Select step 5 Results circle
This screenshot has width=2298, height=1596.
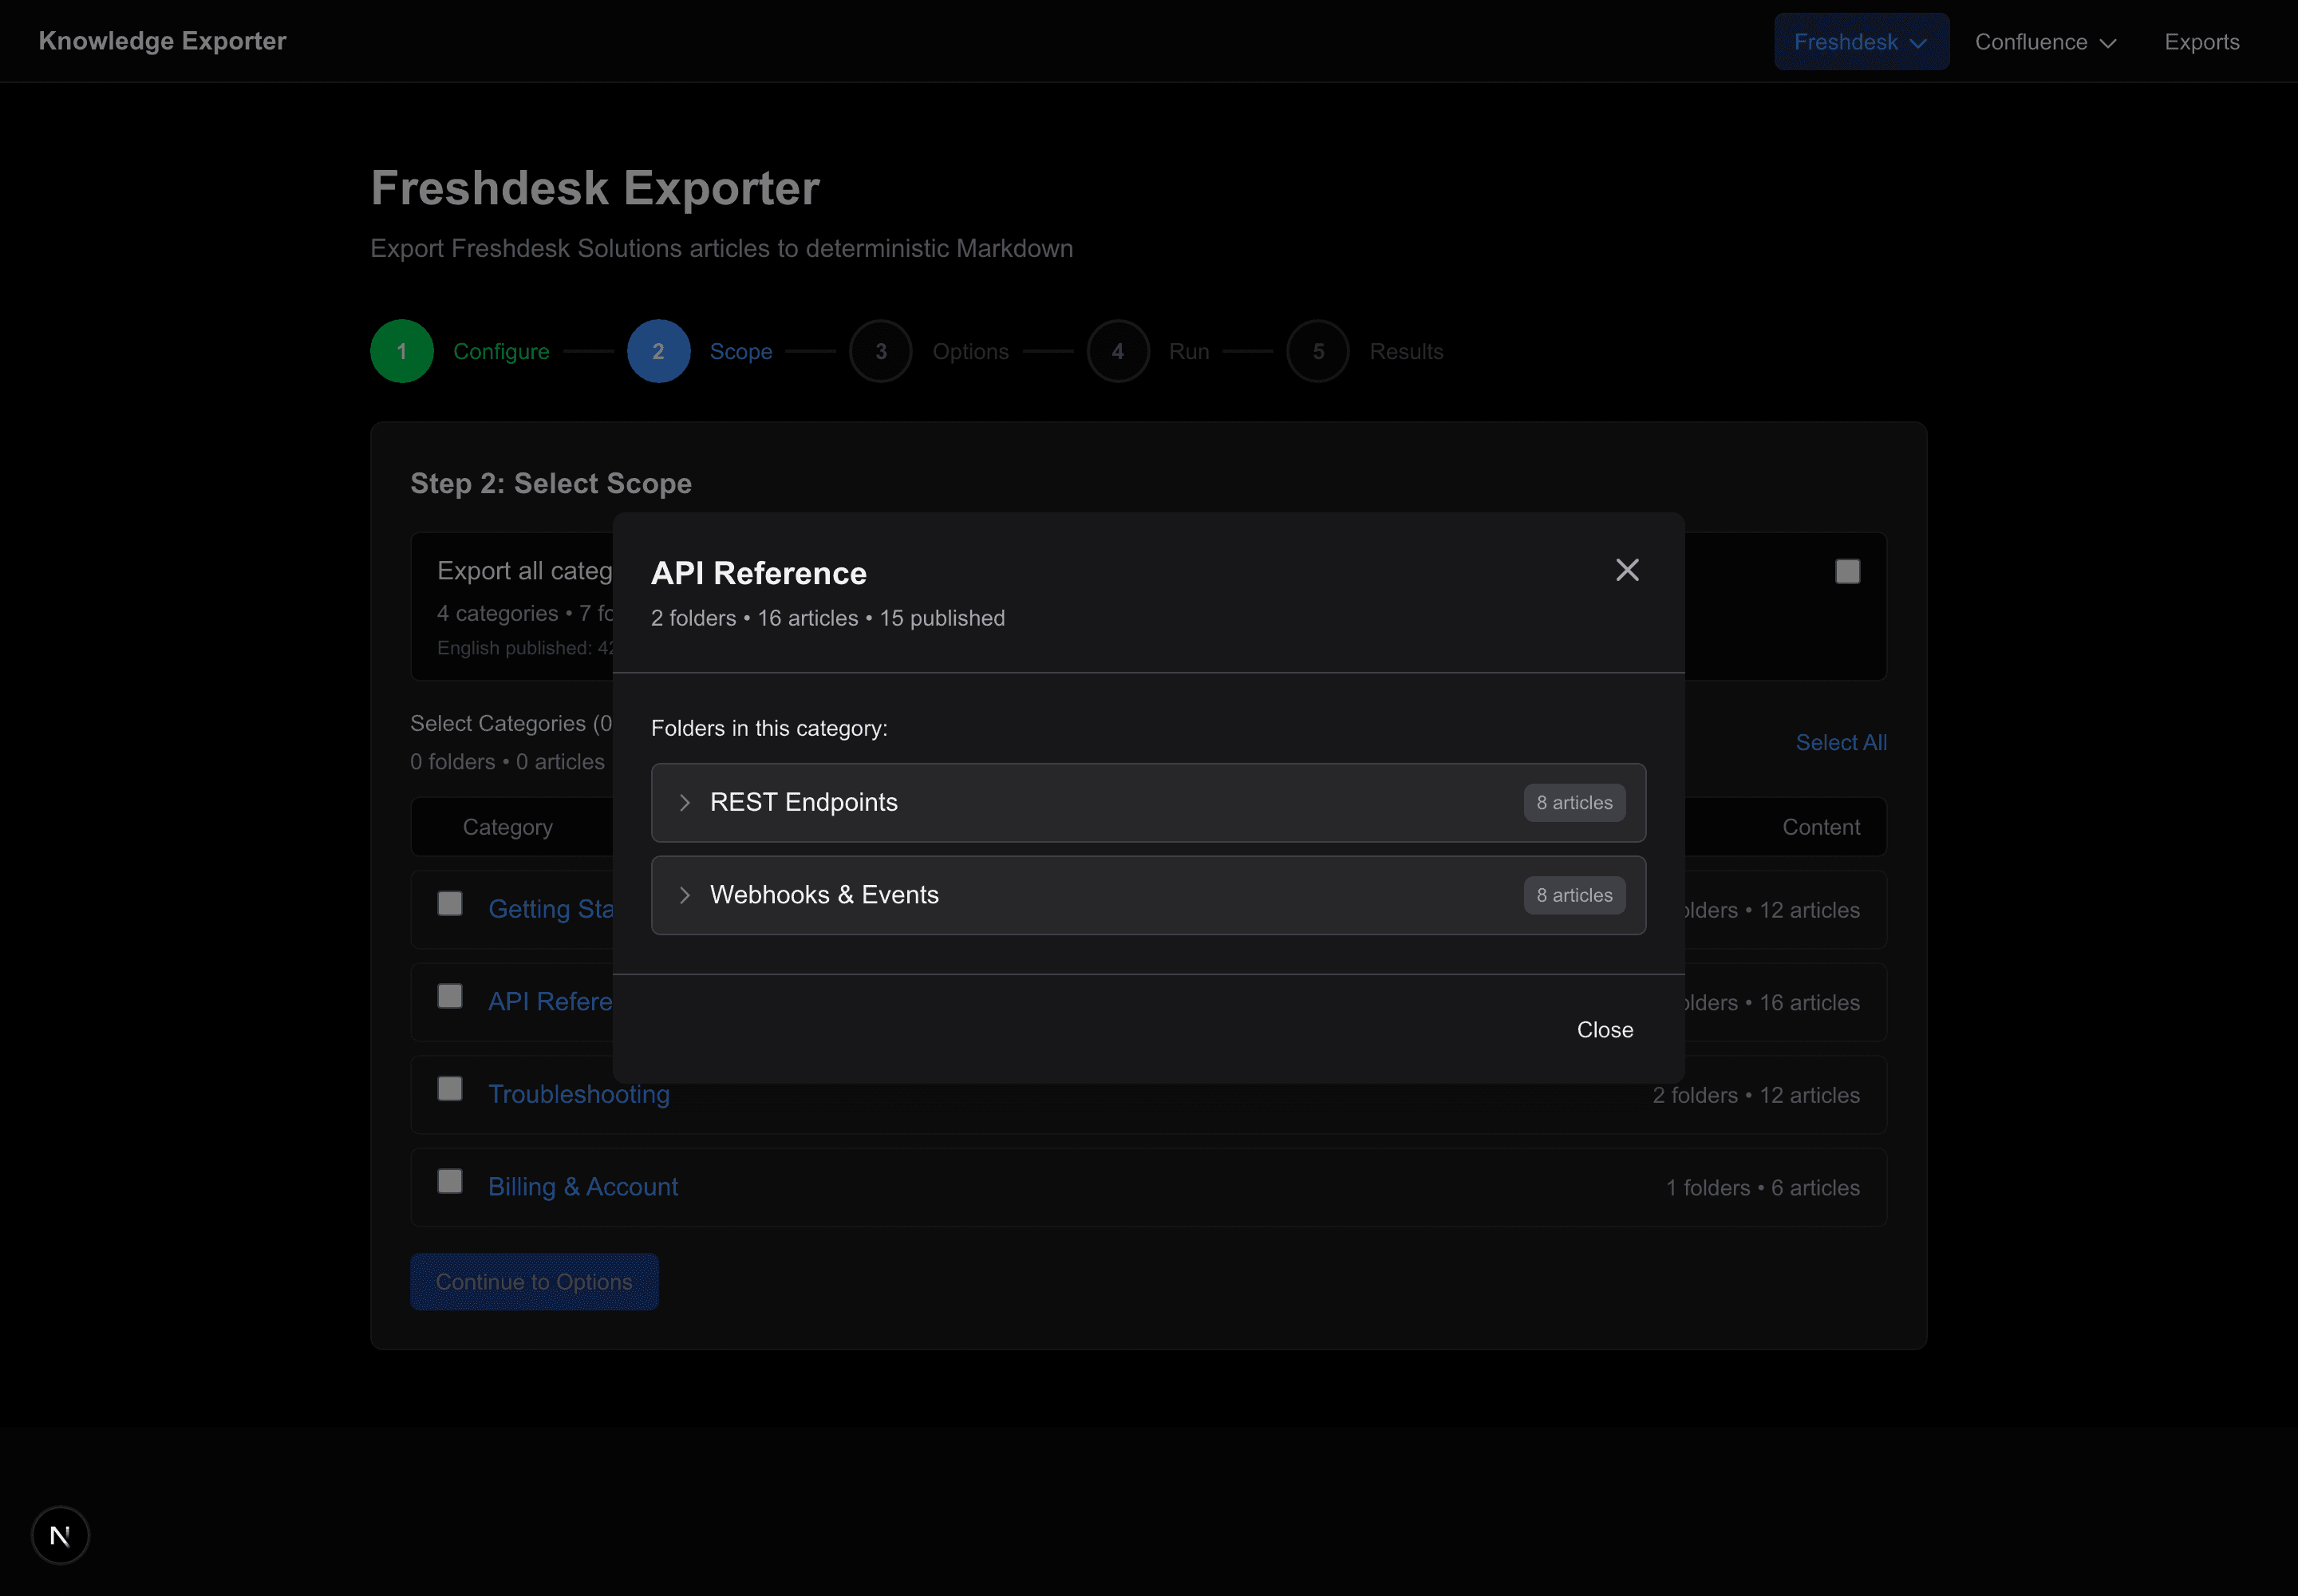tap(1318, 351)
